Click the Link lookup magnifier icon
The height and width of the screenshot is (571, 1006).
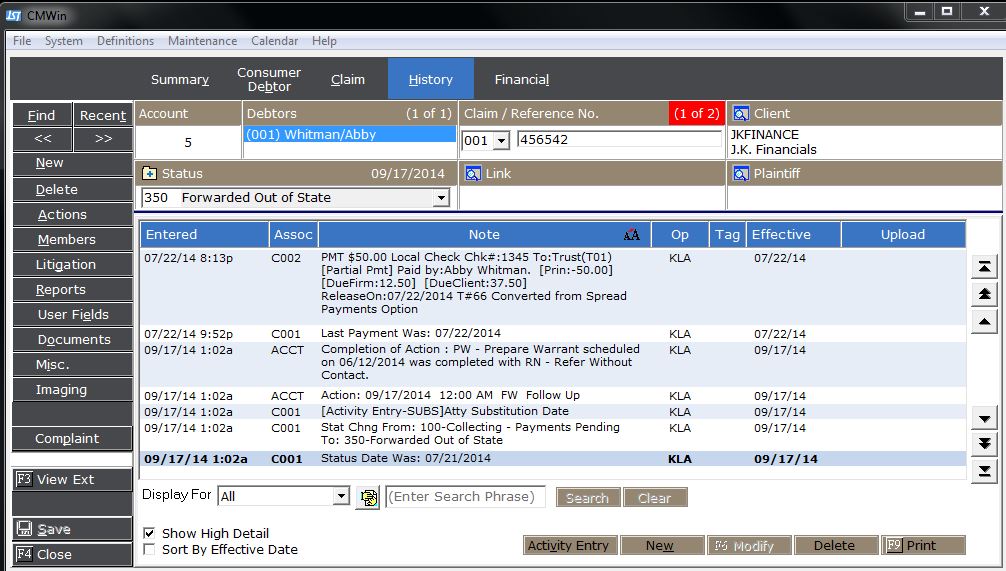pyautogui.click(x=473, y=174)
